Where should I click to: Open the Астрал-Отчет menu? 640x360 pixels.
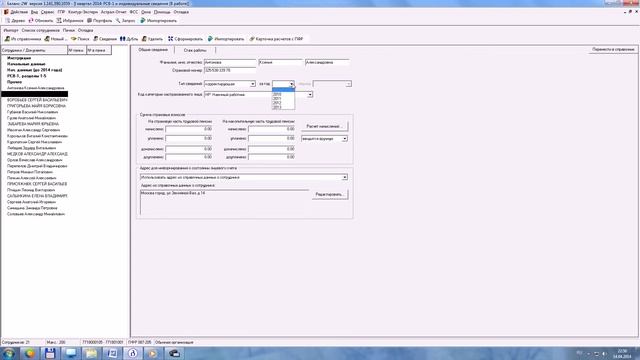[x=113, y=12]
